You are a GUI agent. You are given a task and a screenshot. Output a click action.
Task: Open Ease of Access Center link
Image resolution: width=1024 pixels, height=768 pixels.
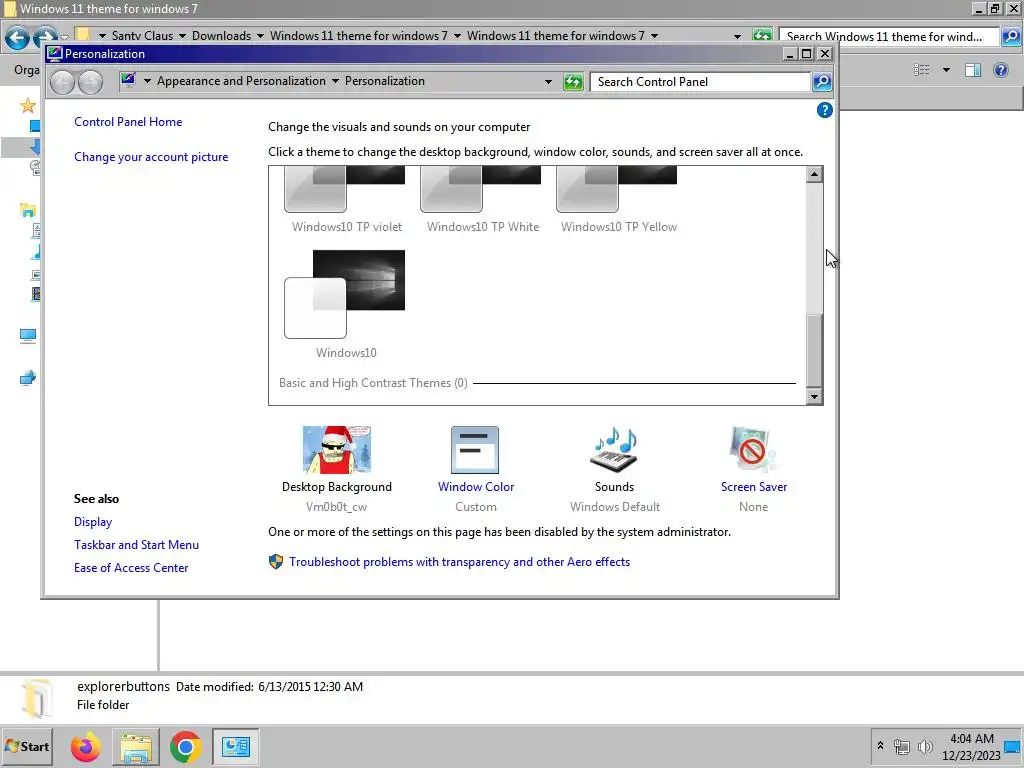click(x=131, y=568)
